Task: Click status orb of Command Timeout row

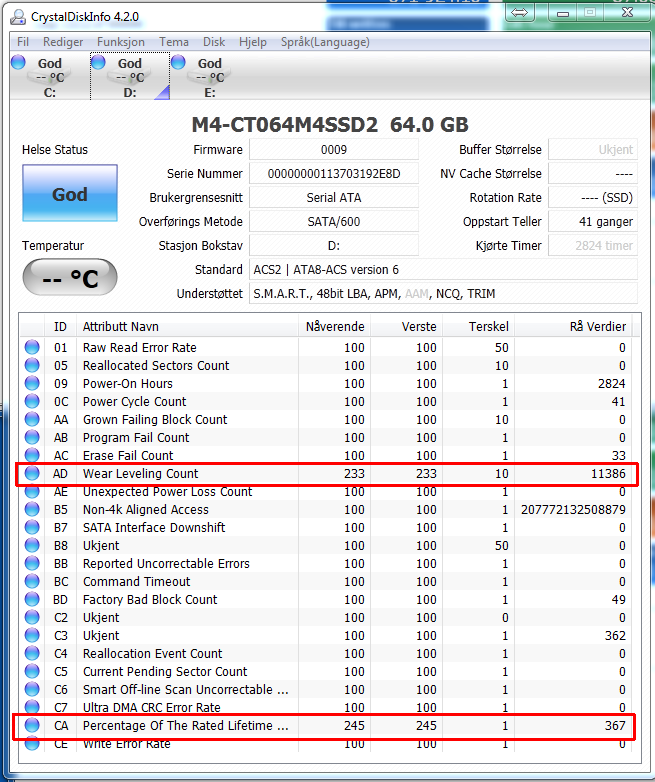Action: (32, 581)
